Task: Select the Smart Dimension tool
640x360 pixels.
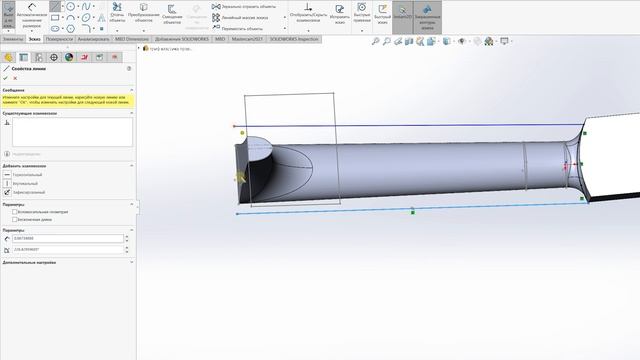Action: (32, 14)
